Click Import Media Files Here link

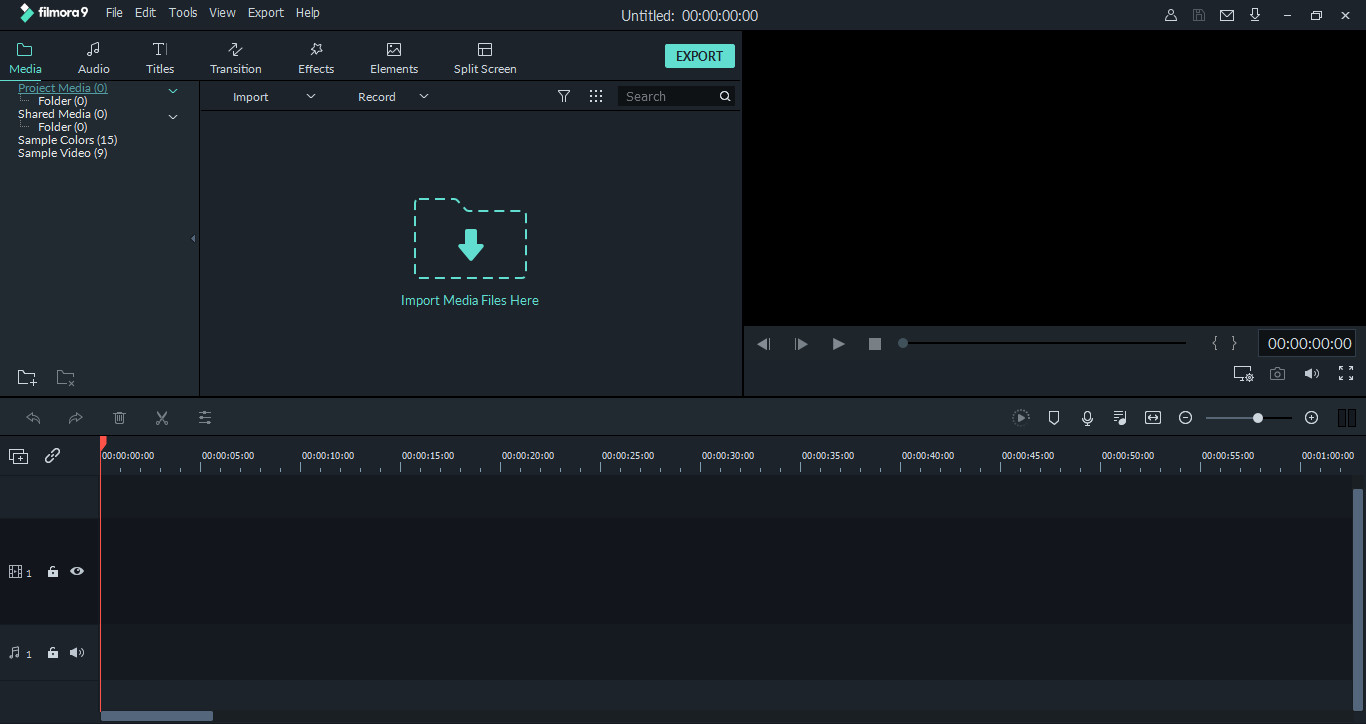tap(470, 300)
